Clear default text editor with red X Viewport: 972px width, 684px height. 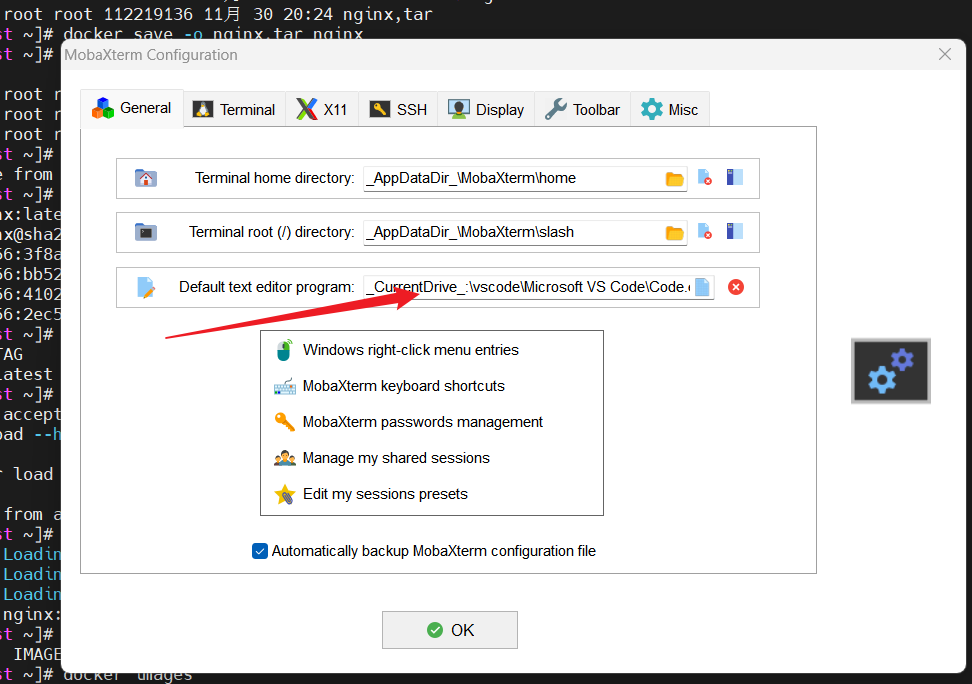pyautogui.click(x=736, y=287)
